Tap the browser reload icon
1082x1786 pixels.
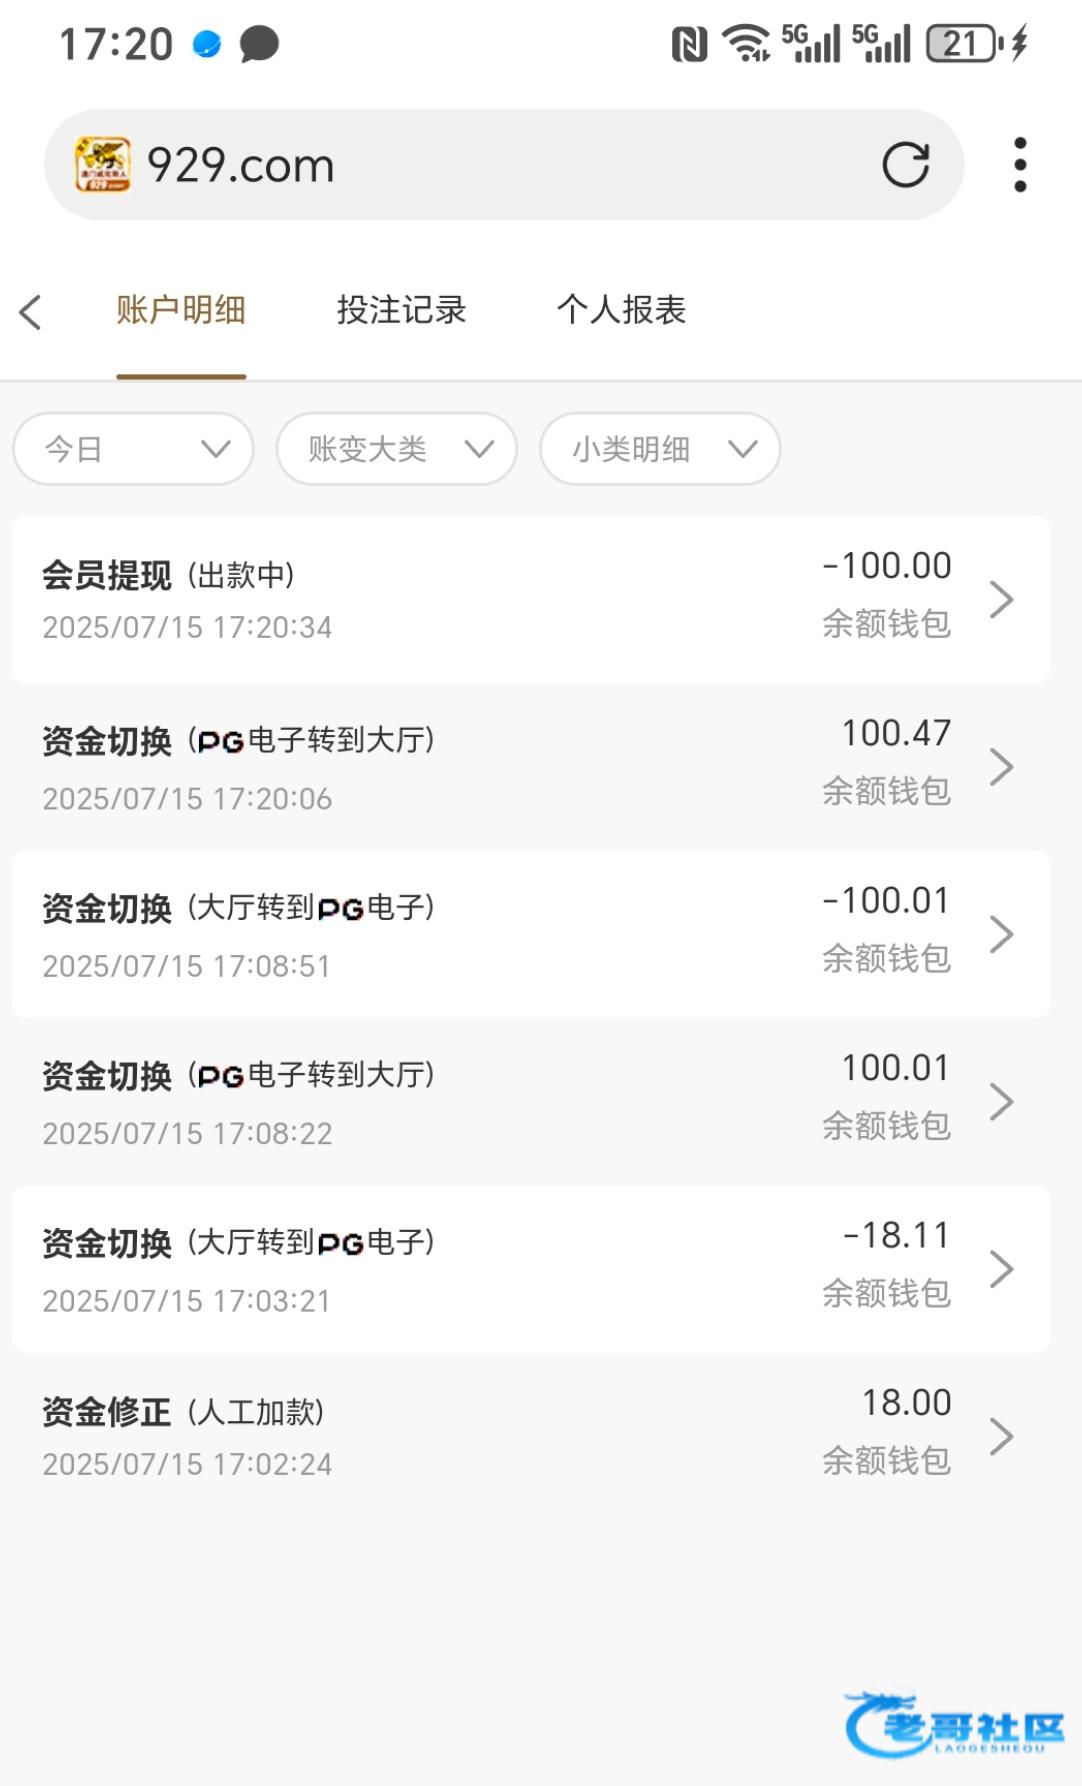click(905, 165)
